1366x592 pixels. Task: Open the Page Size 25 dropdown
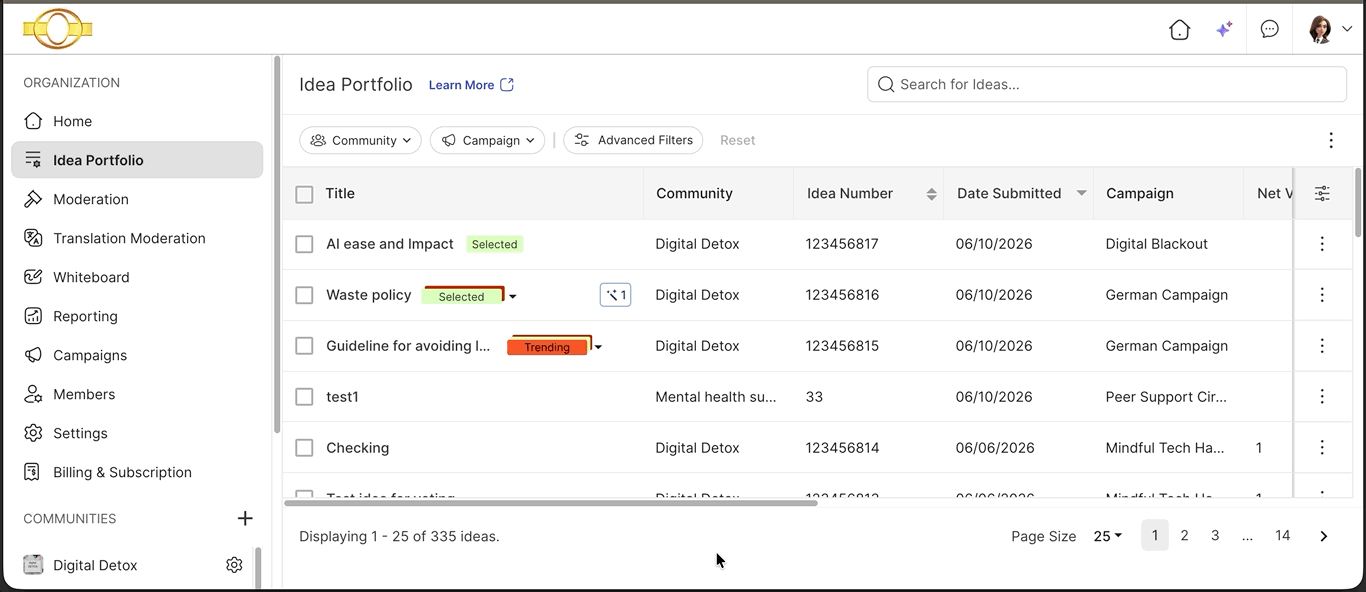coord(1107,536)
